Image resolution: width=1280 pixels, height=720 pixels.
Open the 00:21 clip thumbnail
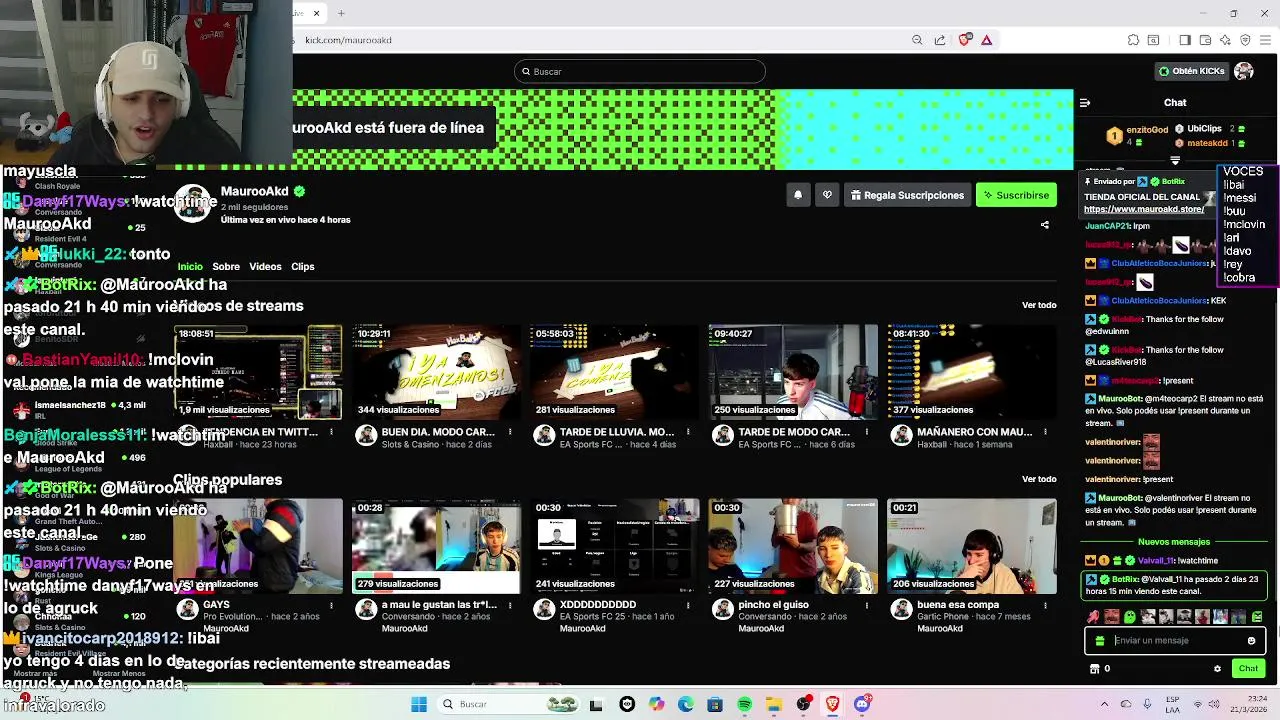pyautogui.click(x=971, y=546)
